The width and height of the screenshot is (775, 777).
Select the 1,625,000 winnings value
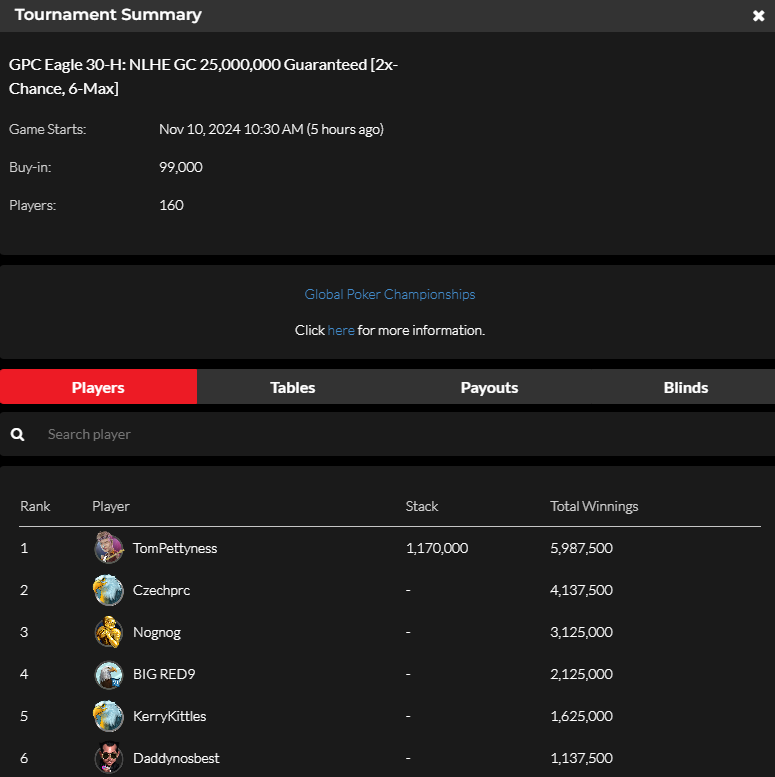[581, 716]
